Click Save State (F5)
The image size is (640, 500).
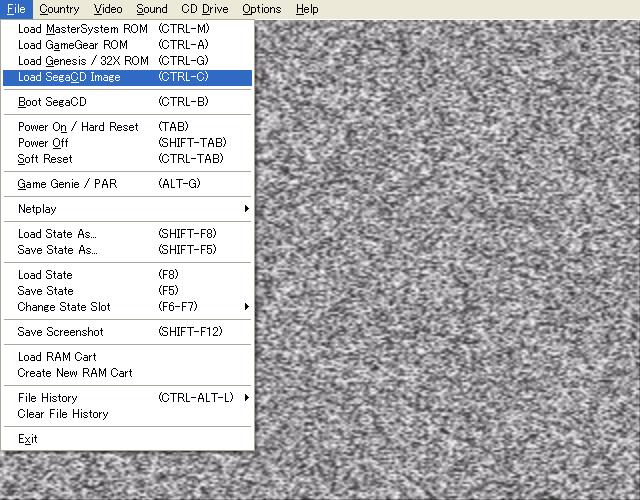pos(127,291)
